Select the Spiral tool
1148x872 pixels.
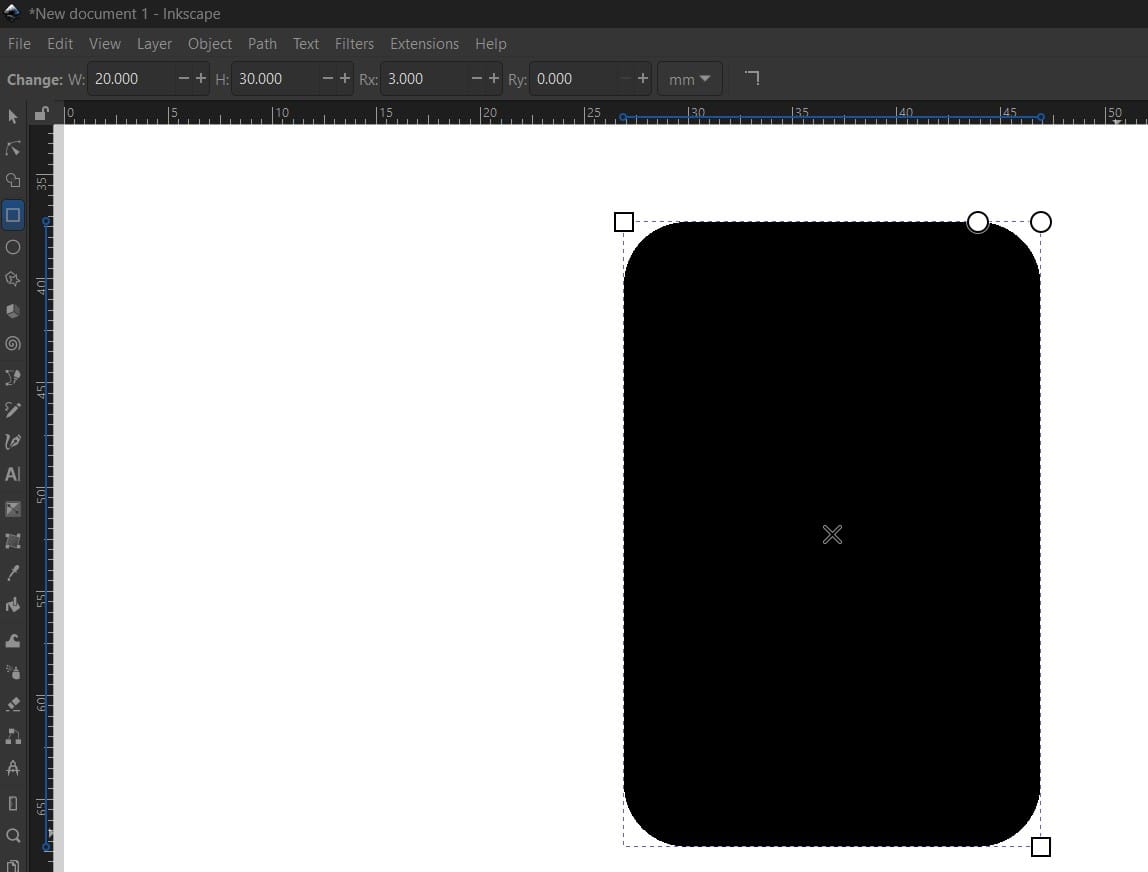[x=13, y=344]
